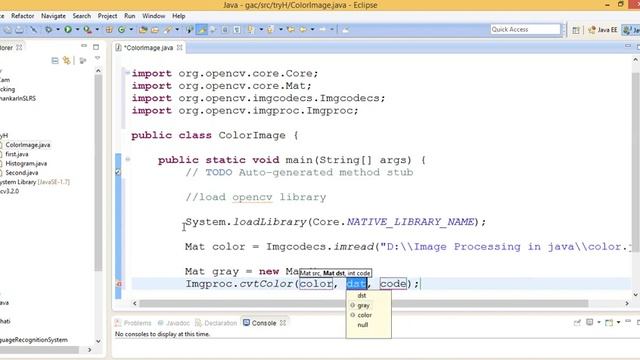Click in the Quick Access search field
The image size is (640, 360).
[x=526, y=29]
